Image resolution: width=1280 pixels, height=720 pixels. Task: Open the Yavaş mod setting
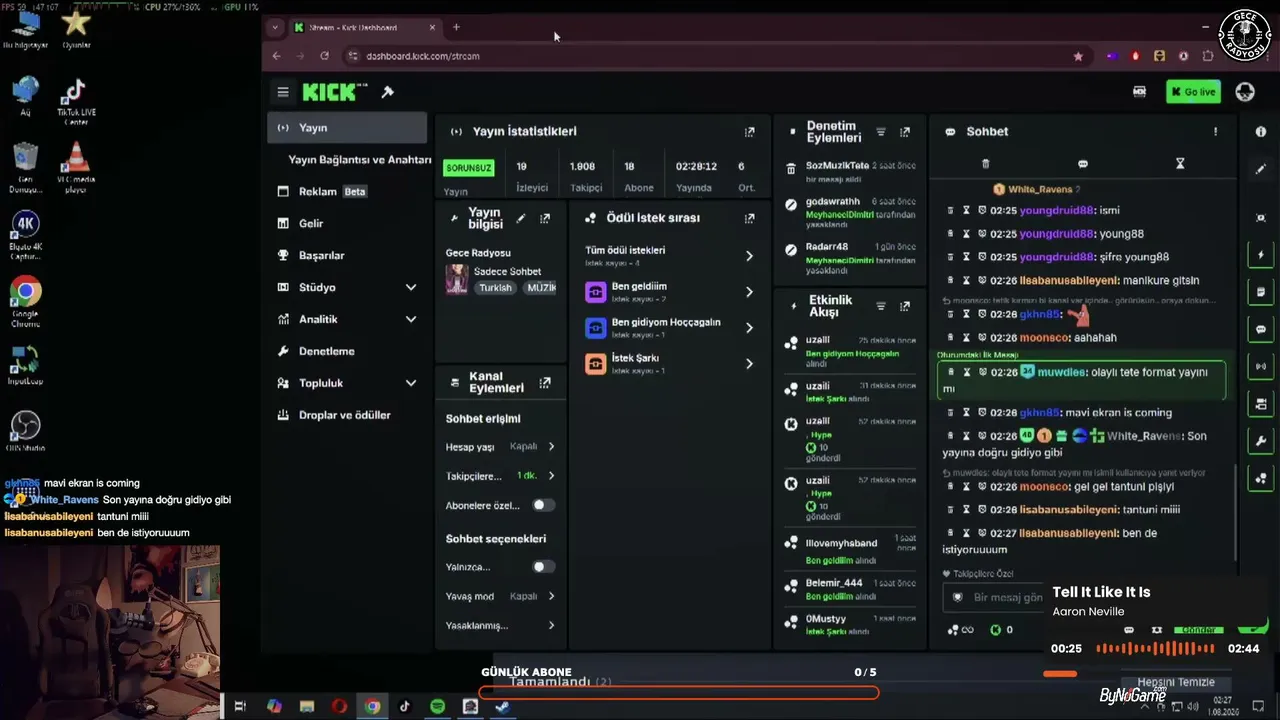(x=500, y=596)
